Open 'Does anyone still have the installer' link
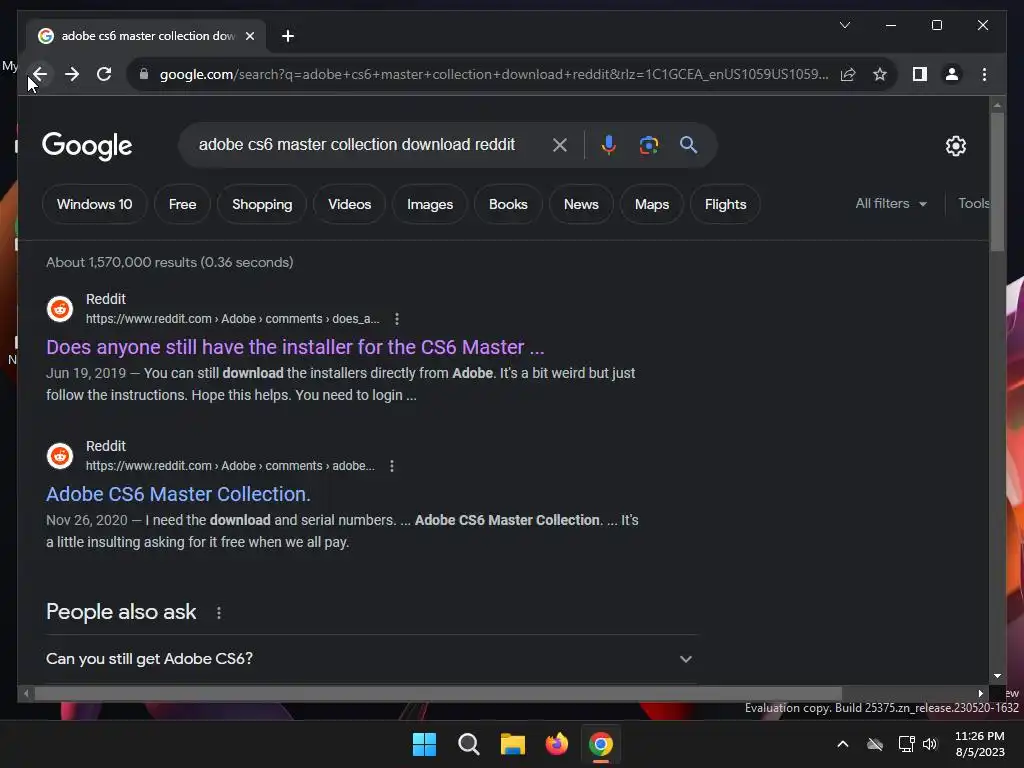 click(295, 347)
